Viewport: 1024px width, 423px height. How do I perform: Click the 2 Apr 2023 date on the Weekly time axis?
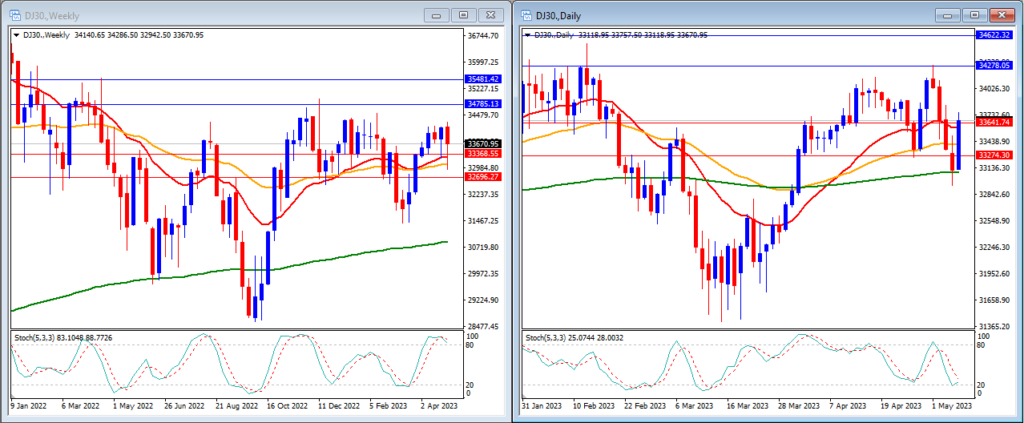point(440,405)
